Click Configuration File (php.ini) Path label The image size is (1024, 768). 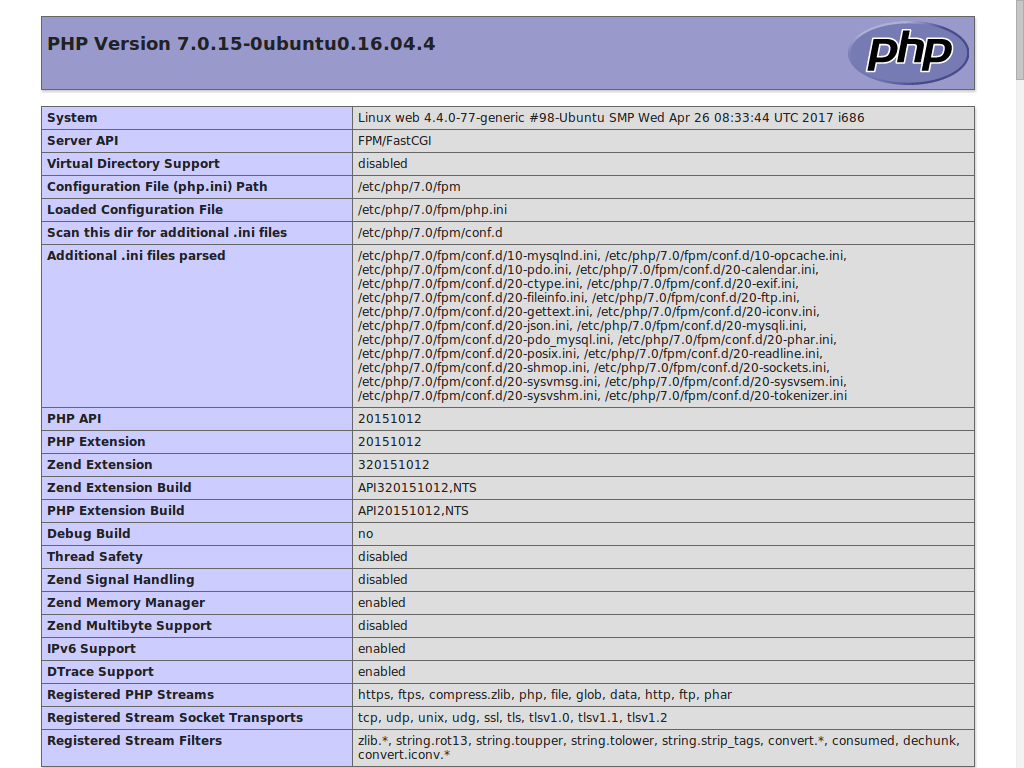157,187
